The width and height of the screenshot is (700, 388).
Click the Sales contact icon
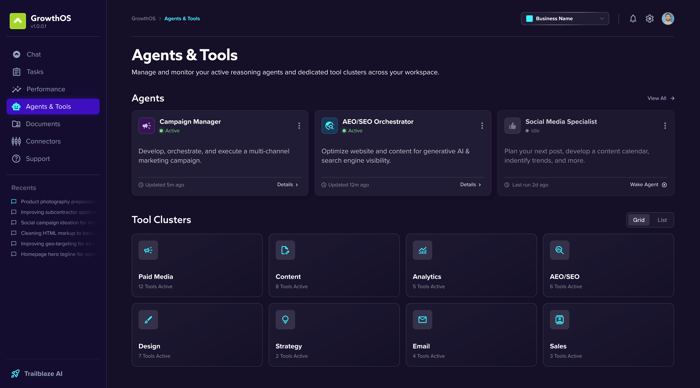[x=559, y=320]
